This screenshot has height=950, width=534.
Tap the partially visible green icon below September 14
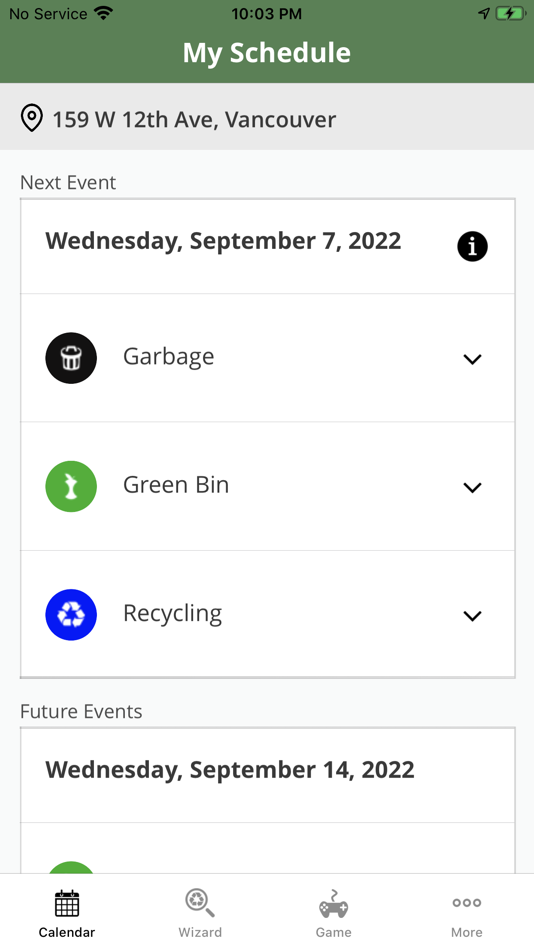tap(71, 868)
